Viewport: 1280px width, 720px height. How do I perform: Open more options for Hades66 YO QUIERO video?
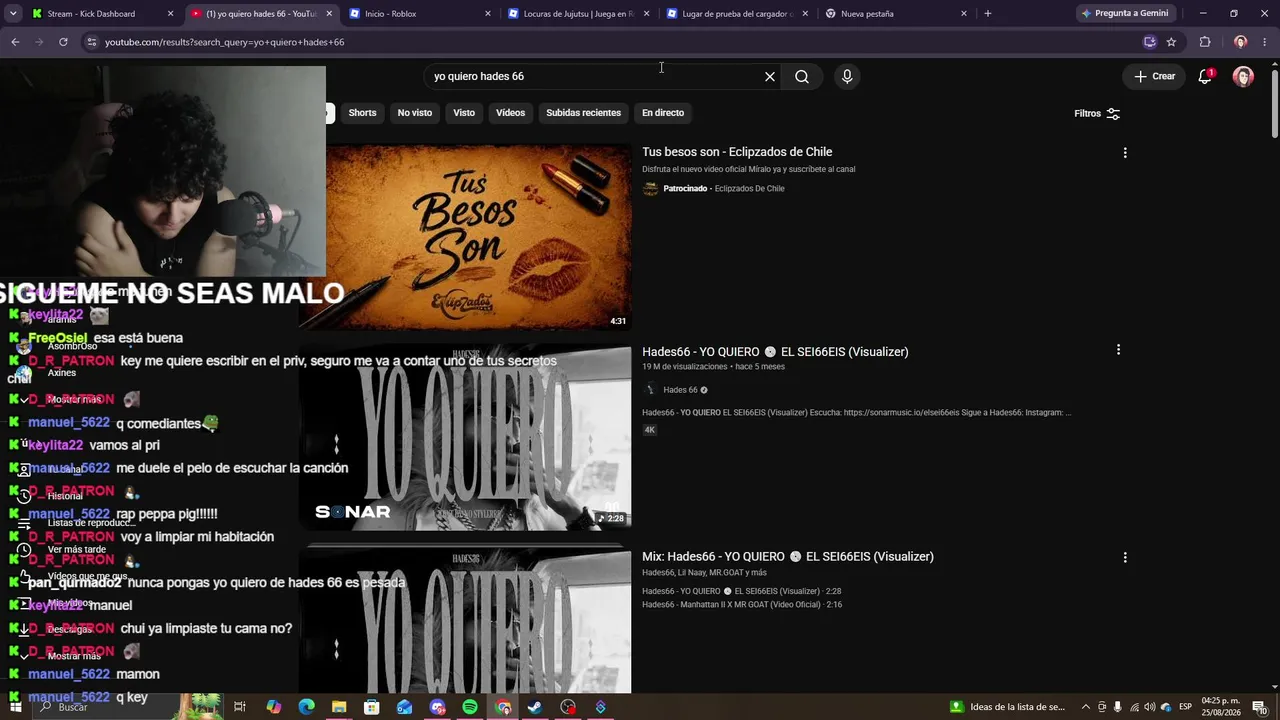click(1118, 350)
